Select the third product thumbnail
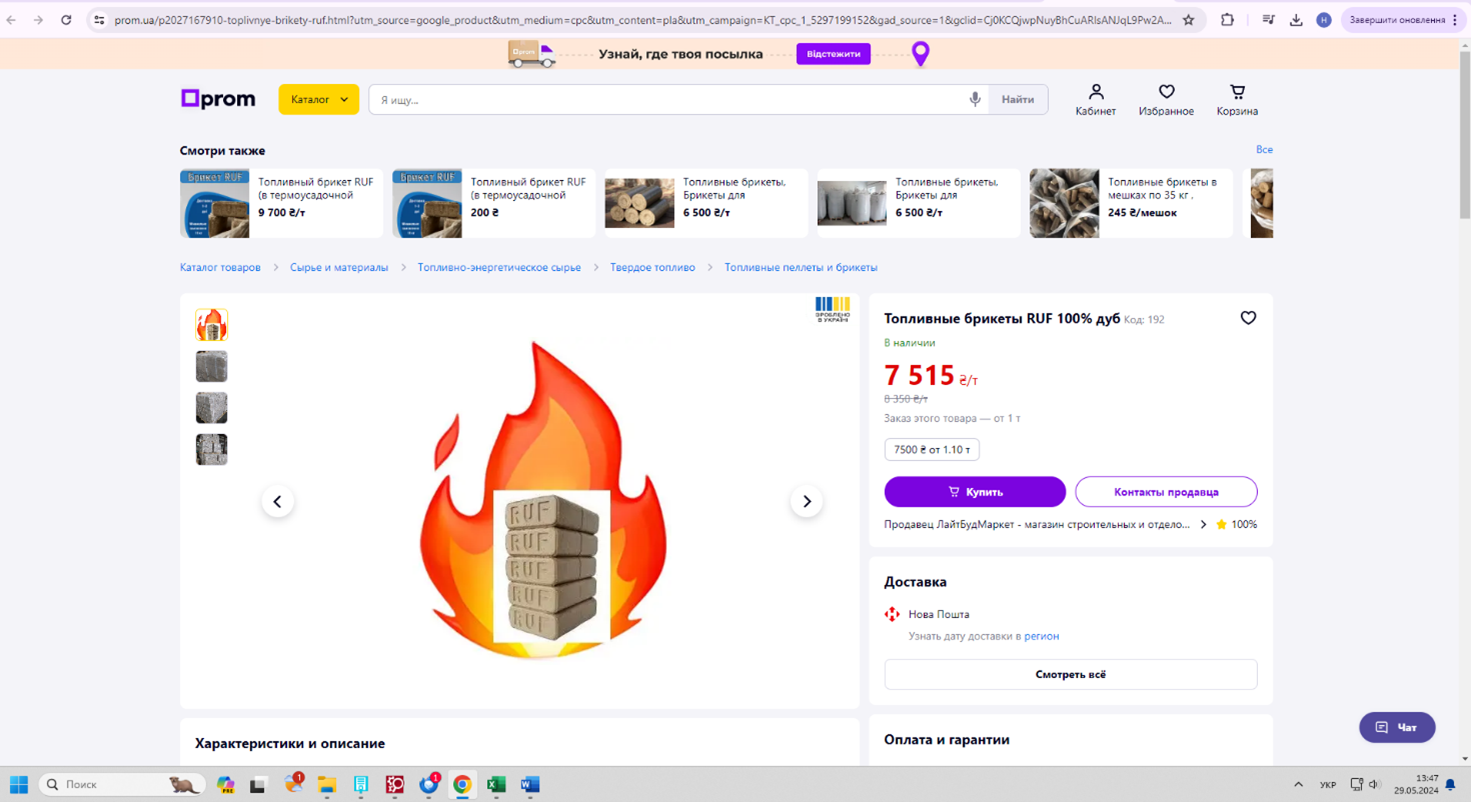Image resolution: width=1471 pixels, height=802 pixels. pyautogui.click(x=211, y=408)
